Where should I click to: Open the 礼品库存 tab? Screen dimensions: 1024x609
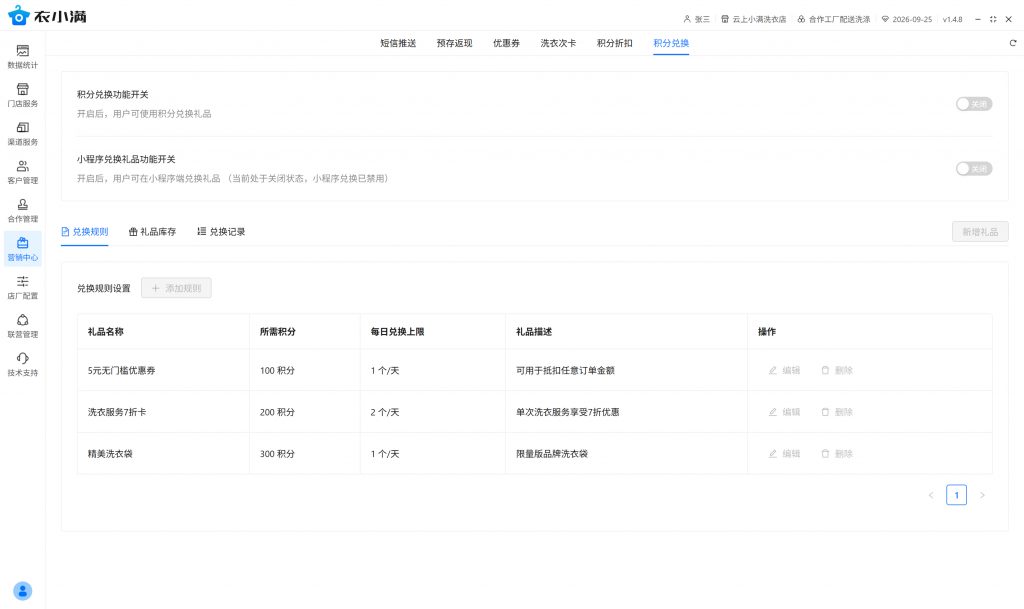[152, 231]
